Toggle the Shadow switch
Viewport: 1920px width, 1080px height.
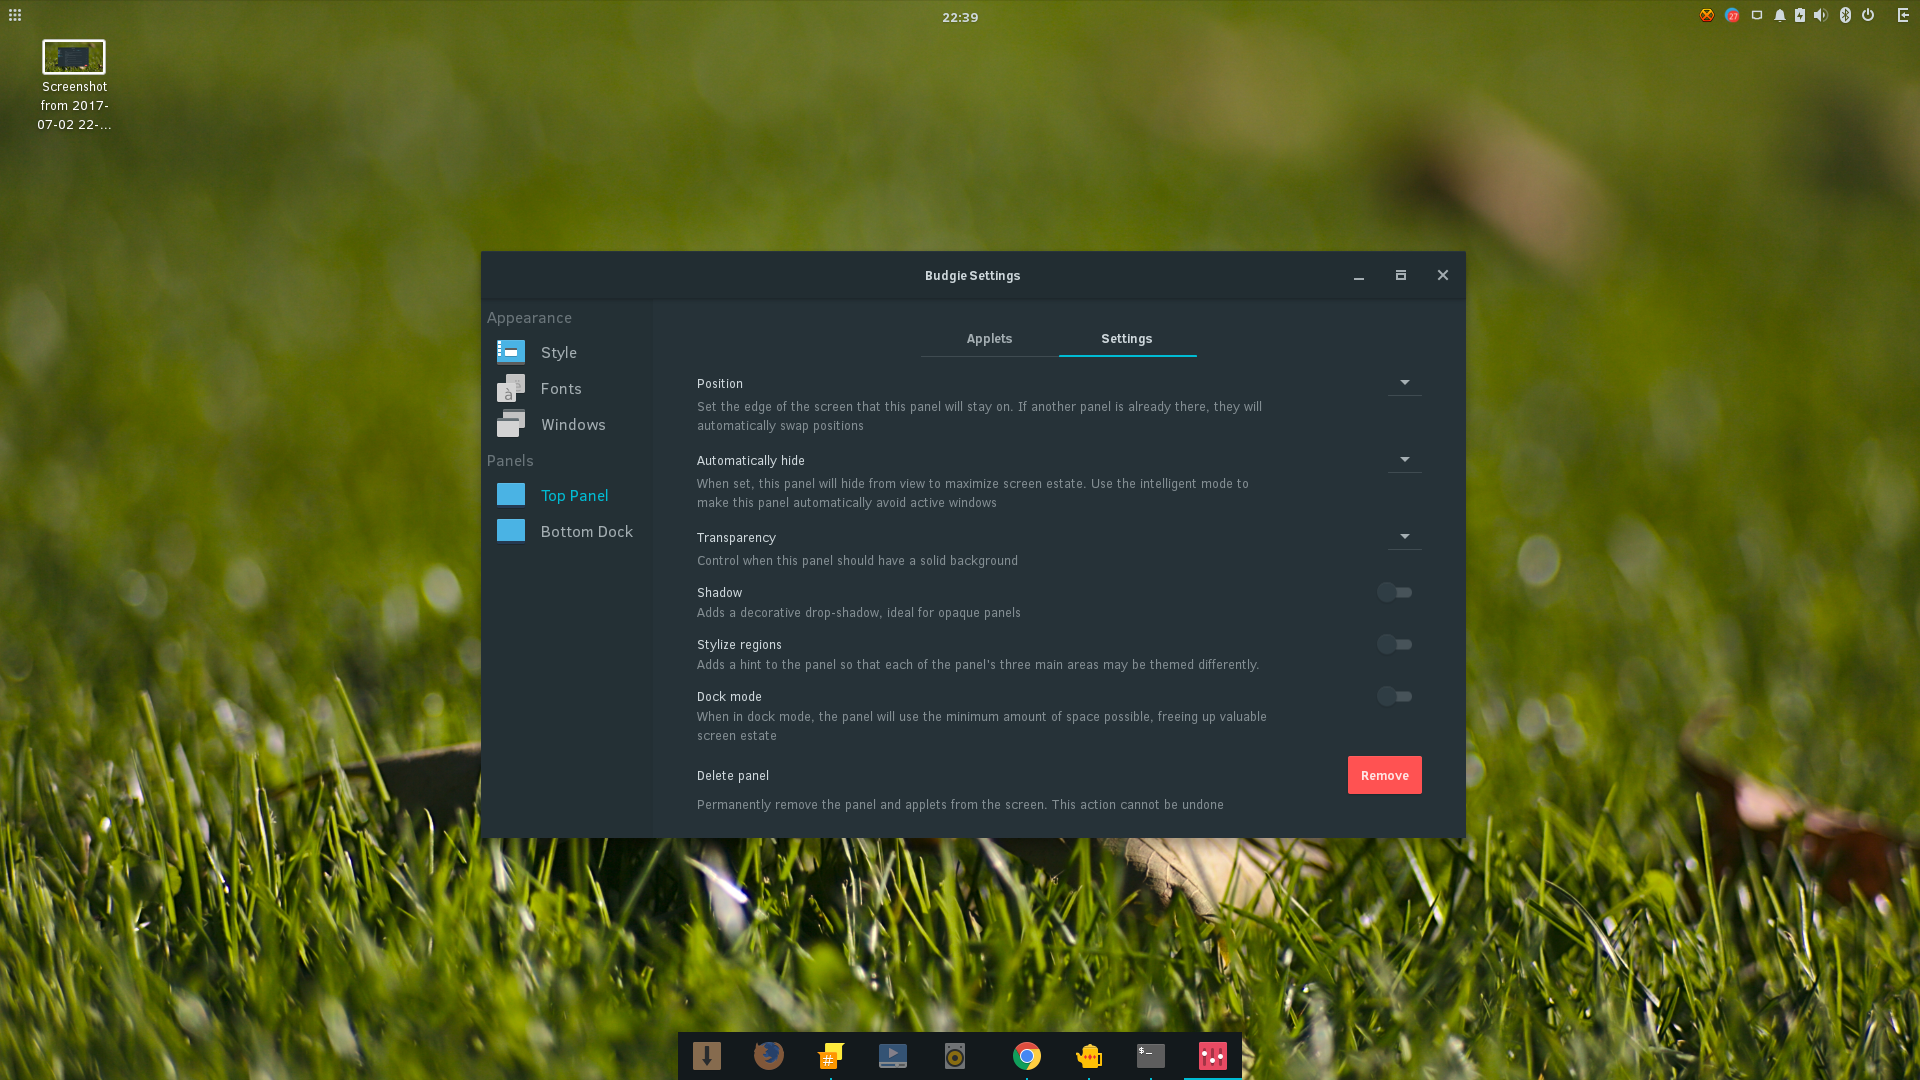(1395, 592)
